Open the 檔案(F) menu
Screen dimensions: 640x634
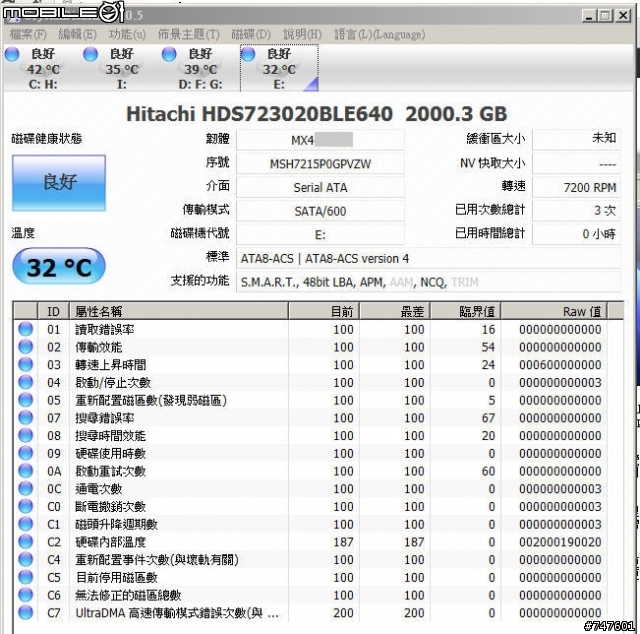(28, 34)
